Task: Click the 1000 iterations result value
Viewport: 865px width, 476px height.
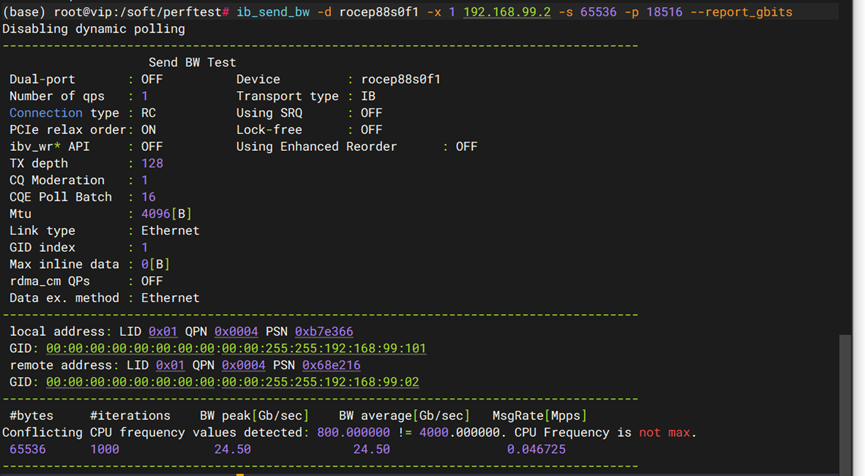Action: coord(104,449)
